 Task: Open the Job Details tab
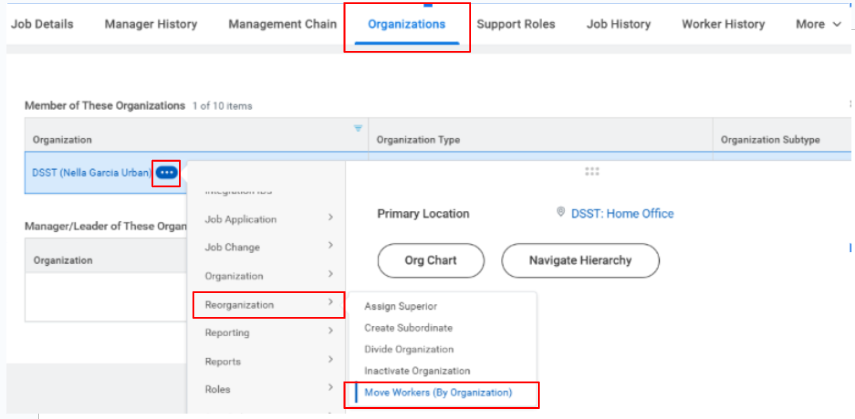42,24
